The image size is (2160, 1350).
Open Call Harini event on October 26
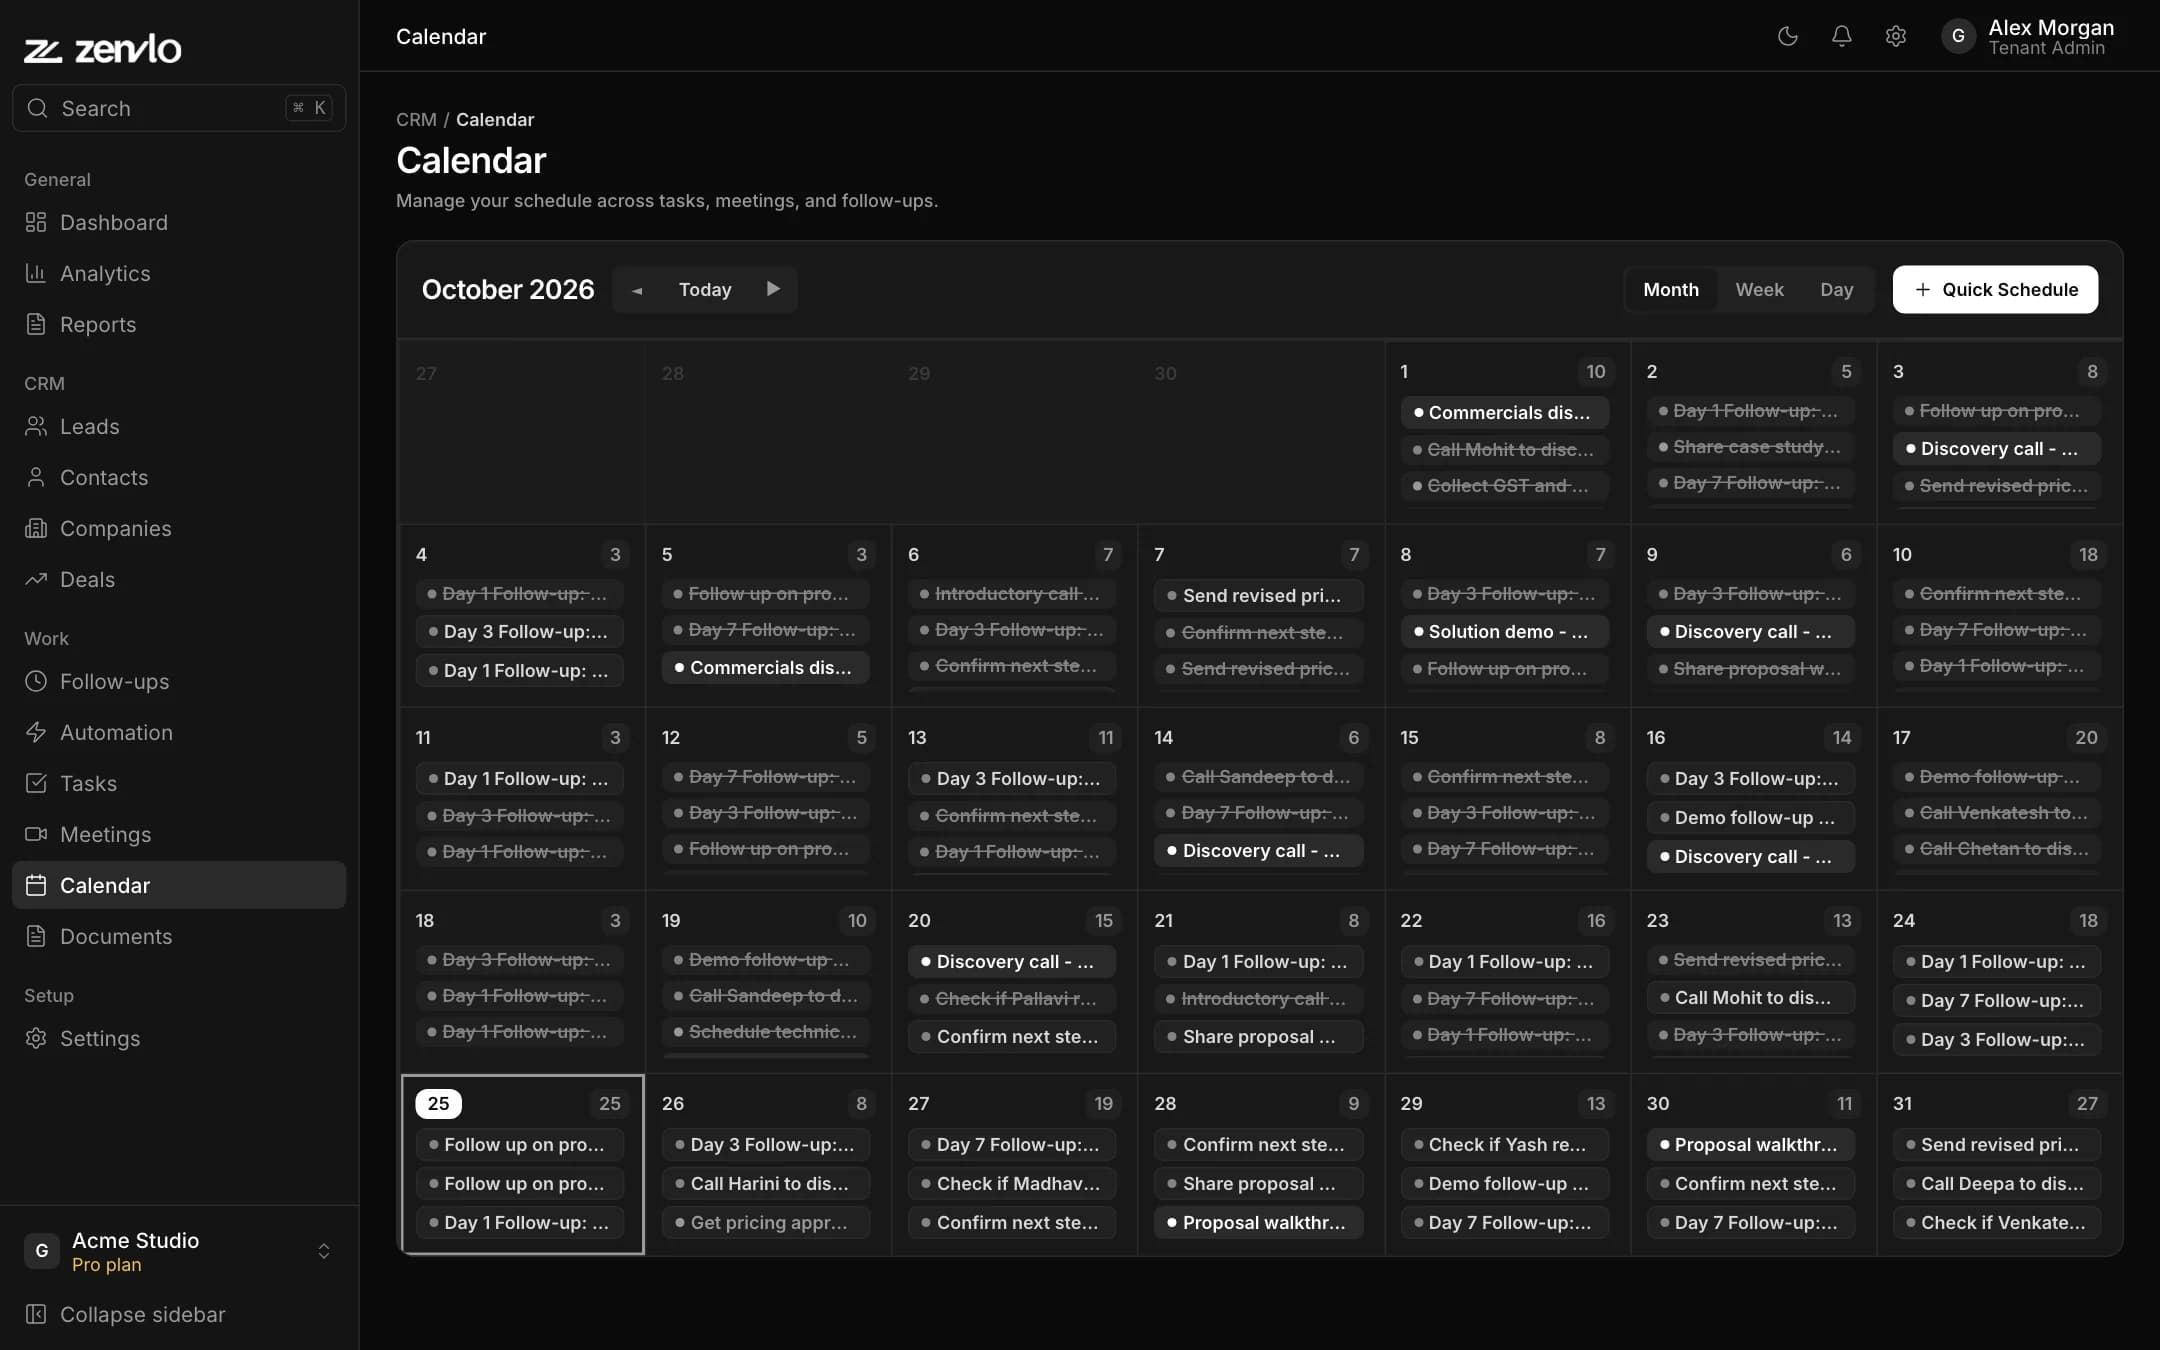[x=766, y=1183]
